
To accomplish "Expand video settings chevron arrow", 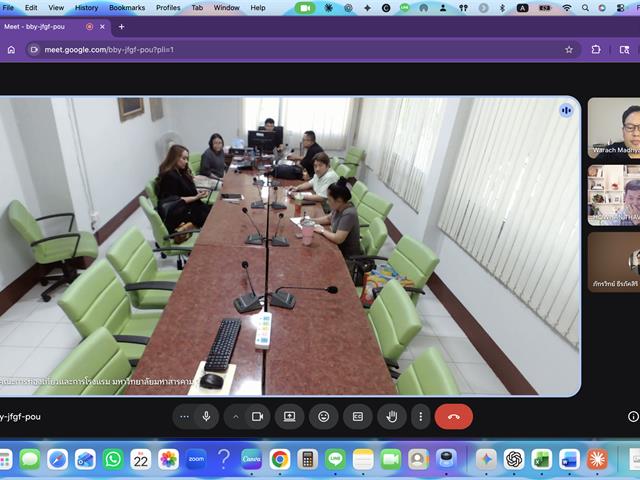I will [x=236, y=417].
